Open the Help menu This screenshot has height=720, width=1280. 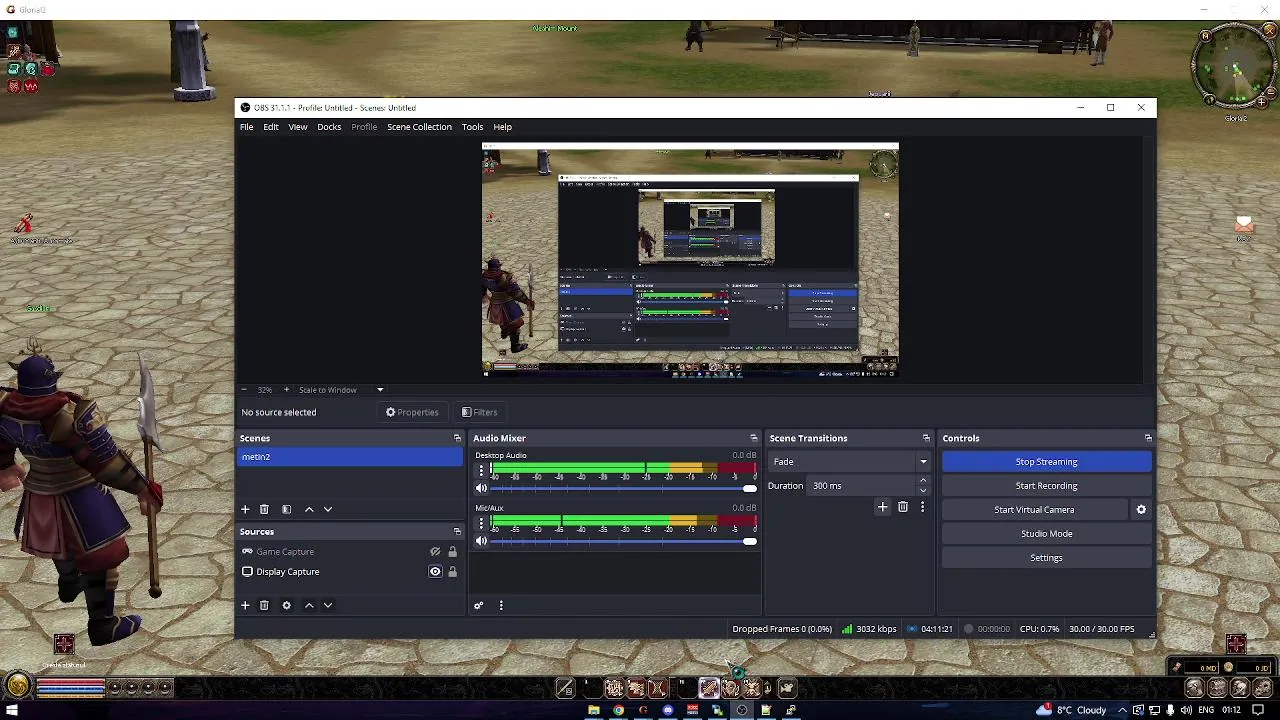click(502, 127)
